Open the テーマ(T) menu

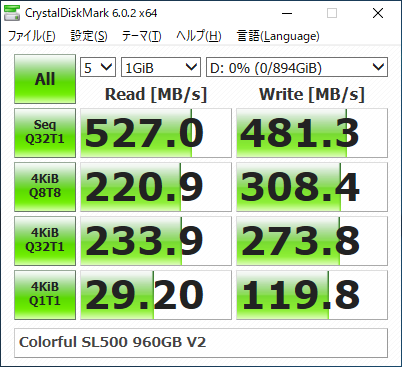141,36
